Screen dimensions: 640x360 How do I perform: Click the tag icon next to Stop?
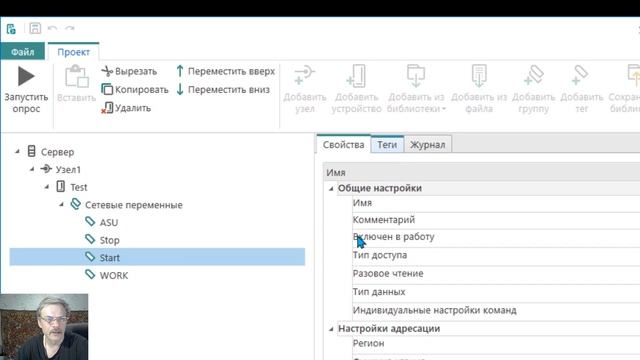(90, 239)
